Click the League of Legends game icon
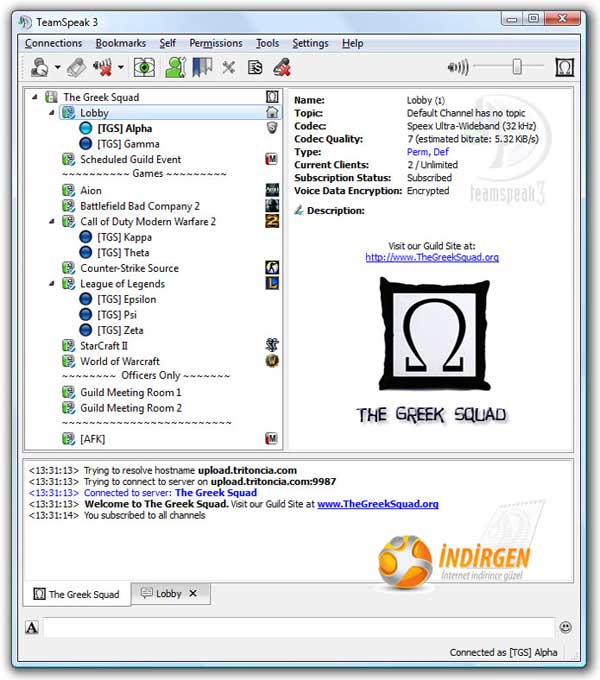This screenshot has height=680, width=600. pos(272,283)
